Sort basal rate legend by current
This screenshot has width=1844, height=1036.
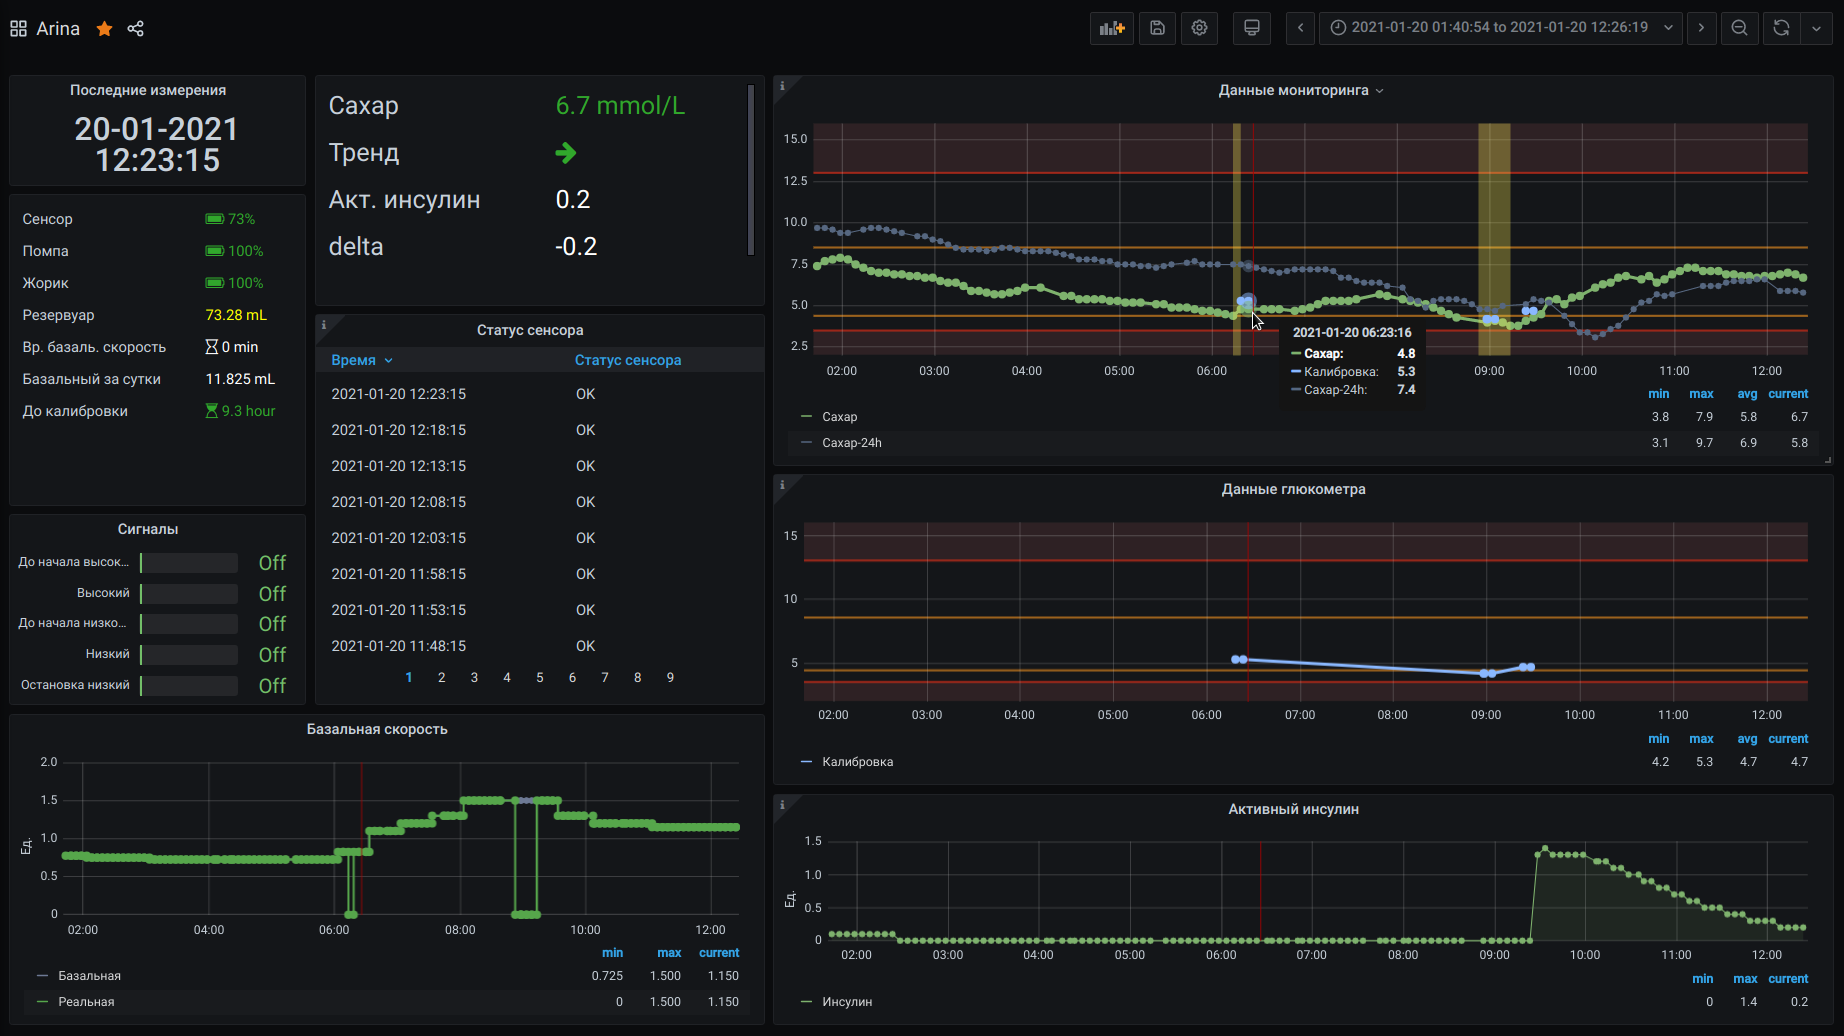(719, 953)
